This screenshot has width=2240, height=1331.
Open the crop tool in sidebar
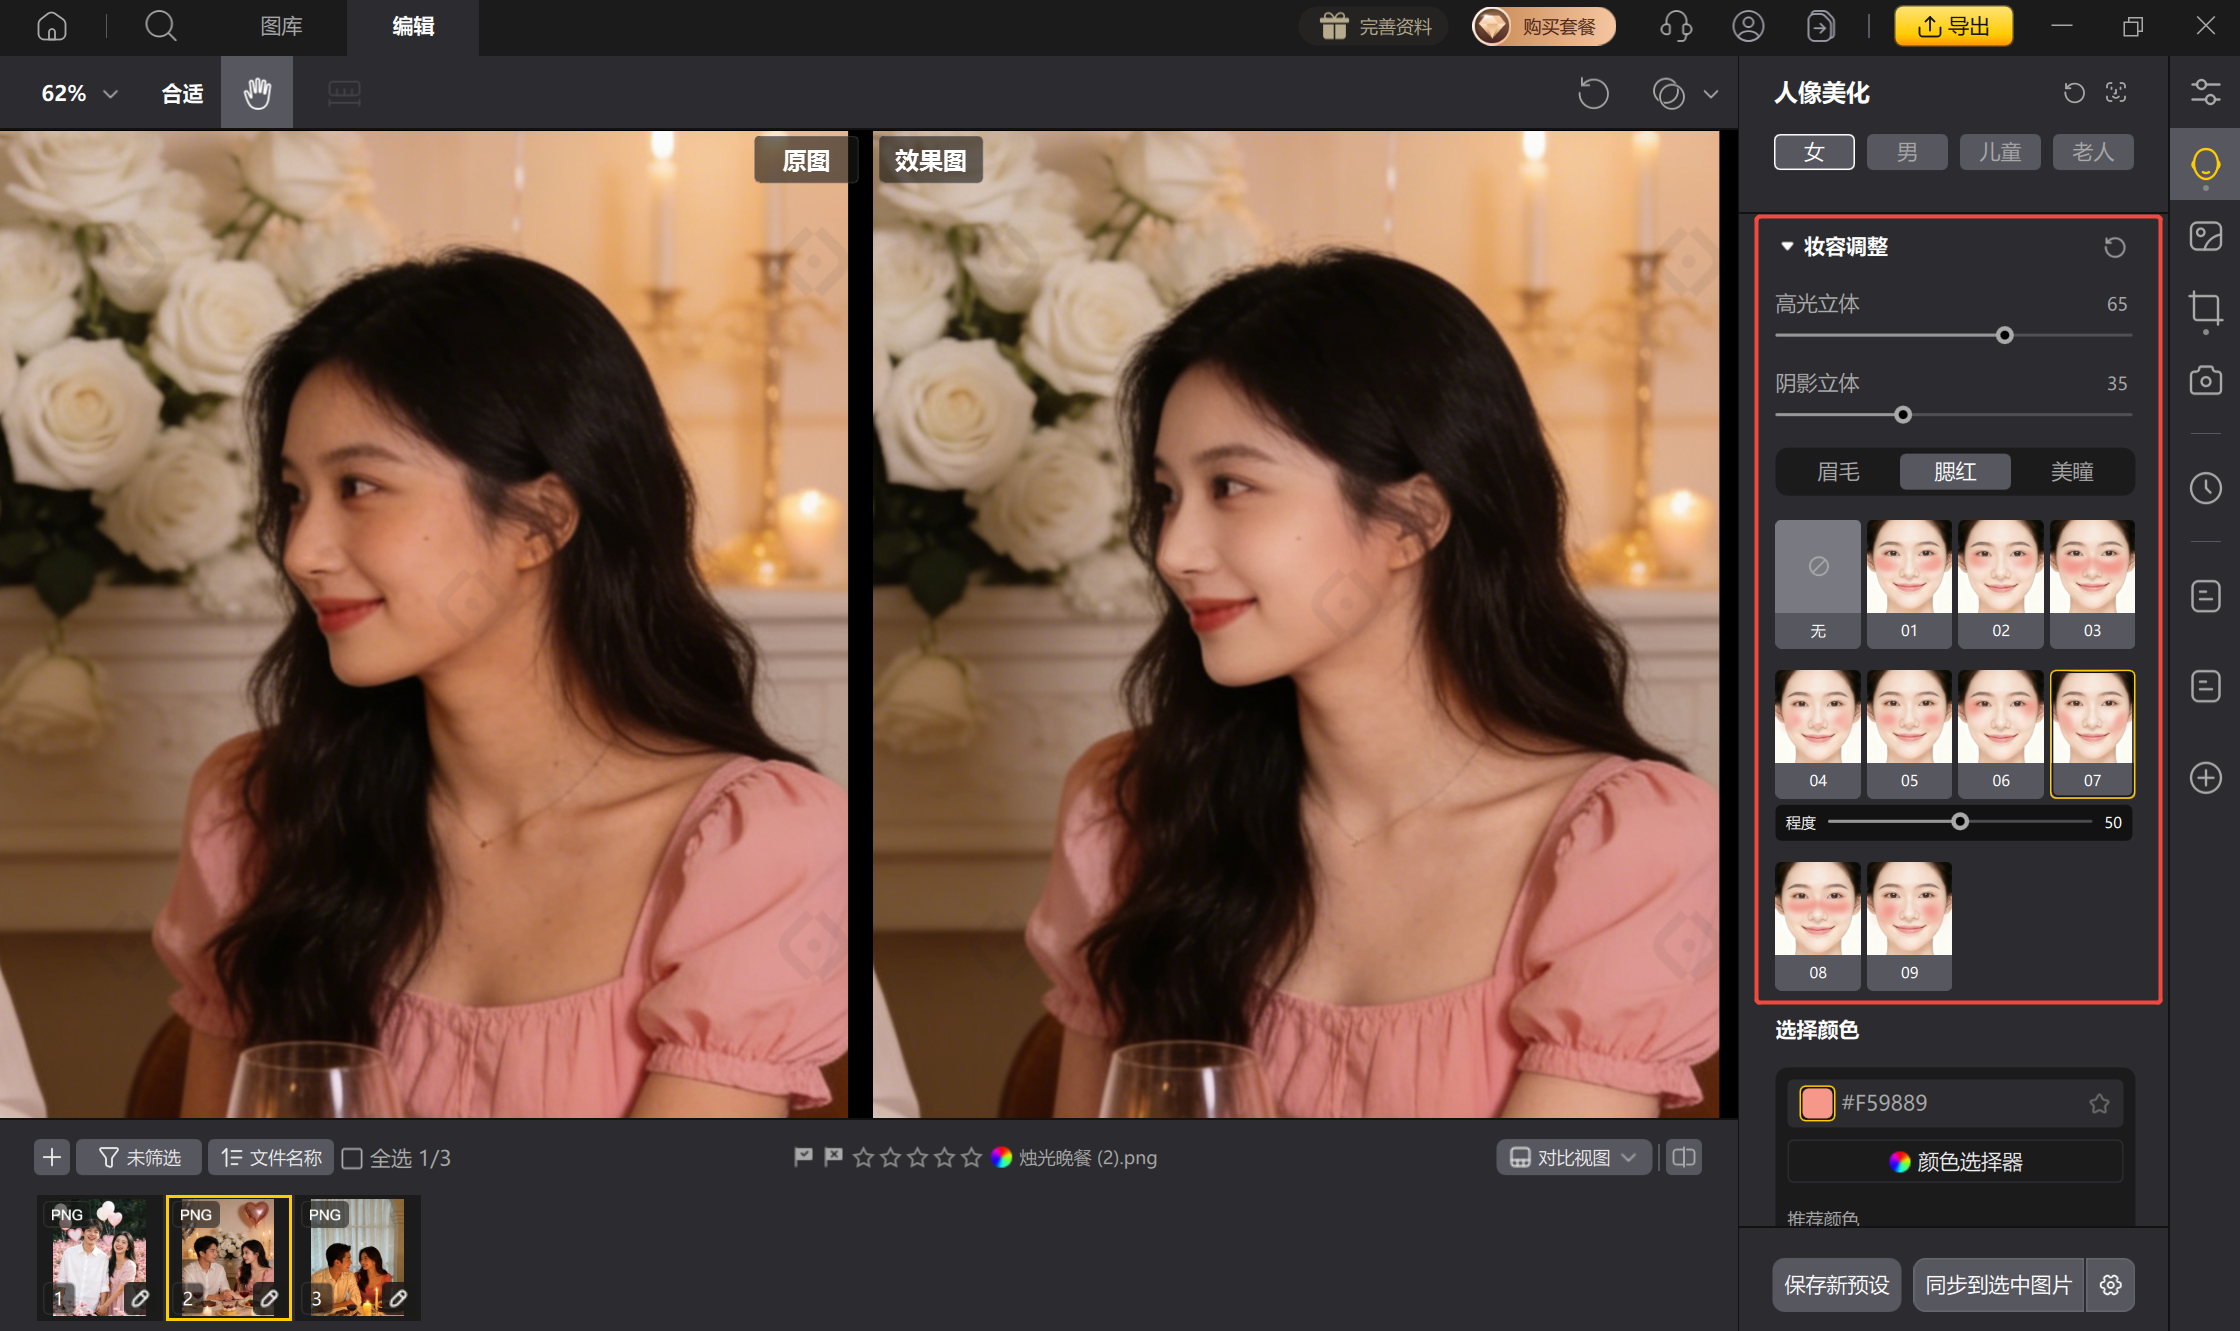[2205, 308]
